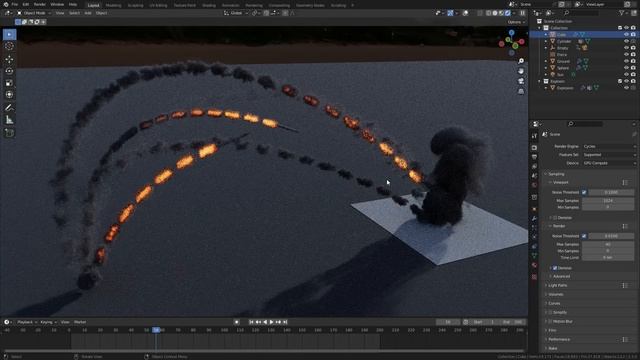Open the Scene properties tab icon

534,176
